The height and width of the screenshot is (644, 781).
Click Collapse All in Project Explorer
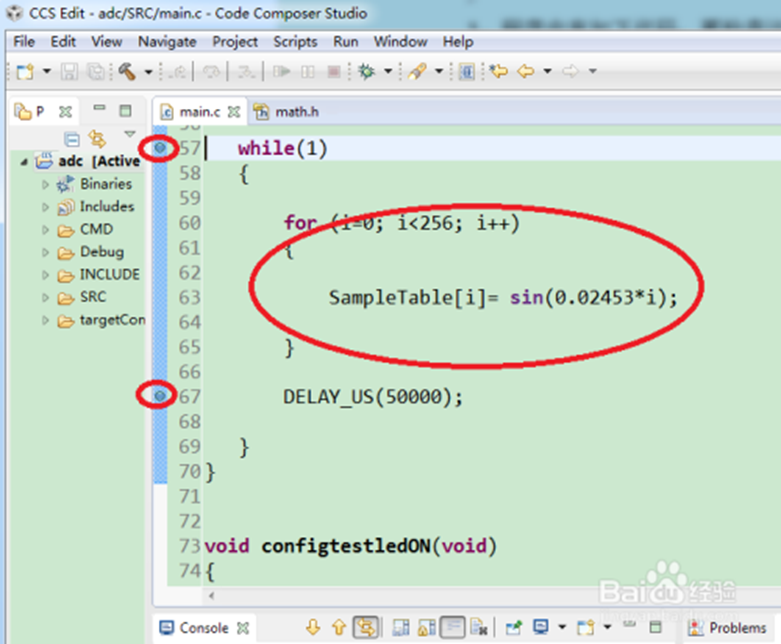72,139
